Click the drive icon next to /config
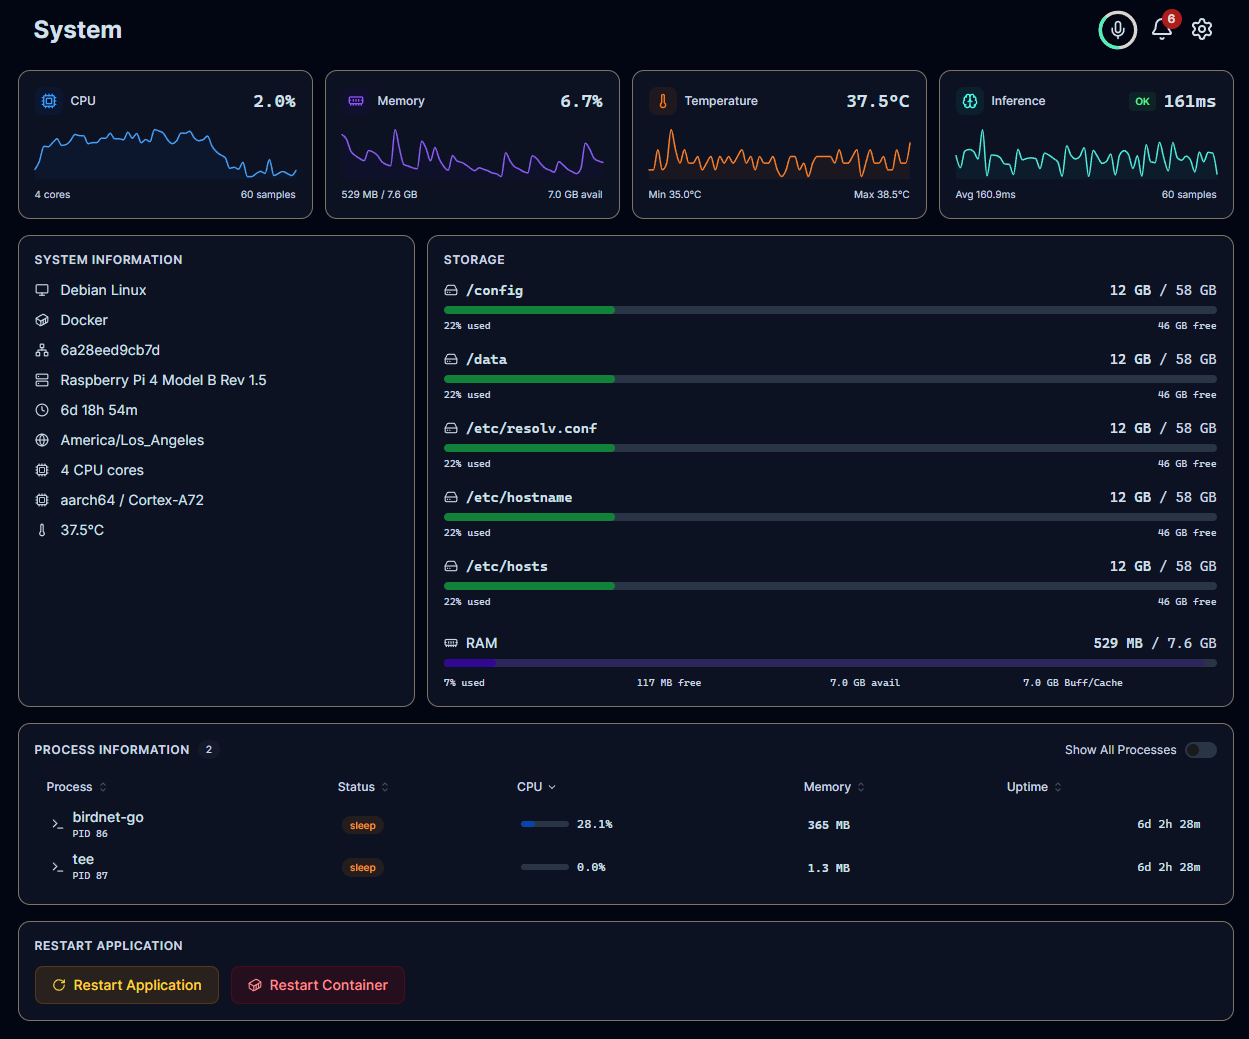The image size is (1249, 1039). (x=451, y=290)
